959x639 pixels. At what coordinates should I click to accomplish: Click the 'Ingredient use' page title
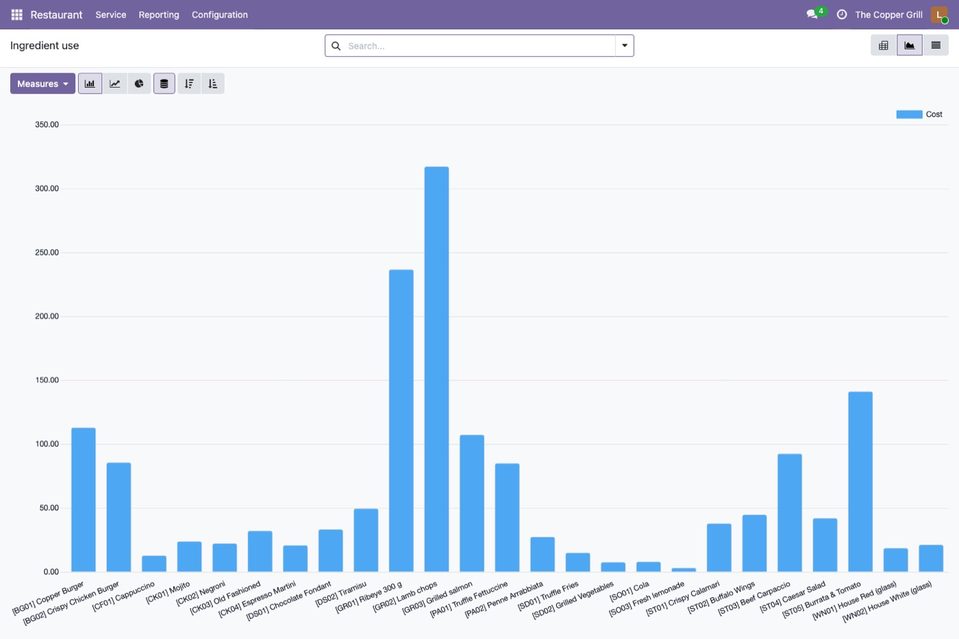(45, 46)
